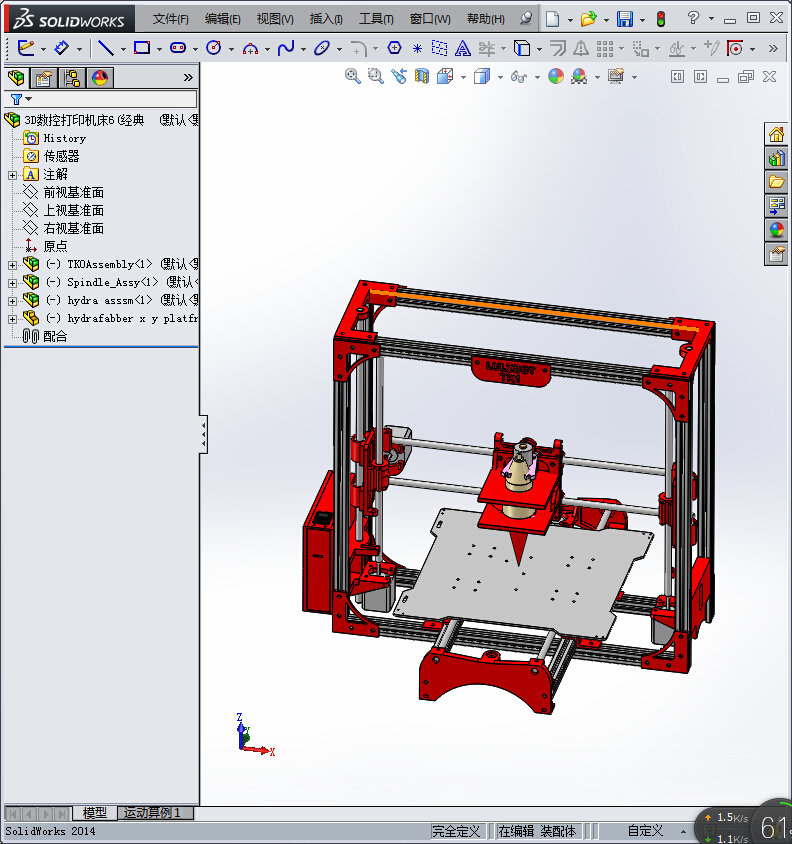This screenshot has width=792, height=844.
Task: Click the Previous View icon
Action: [399, 76]
